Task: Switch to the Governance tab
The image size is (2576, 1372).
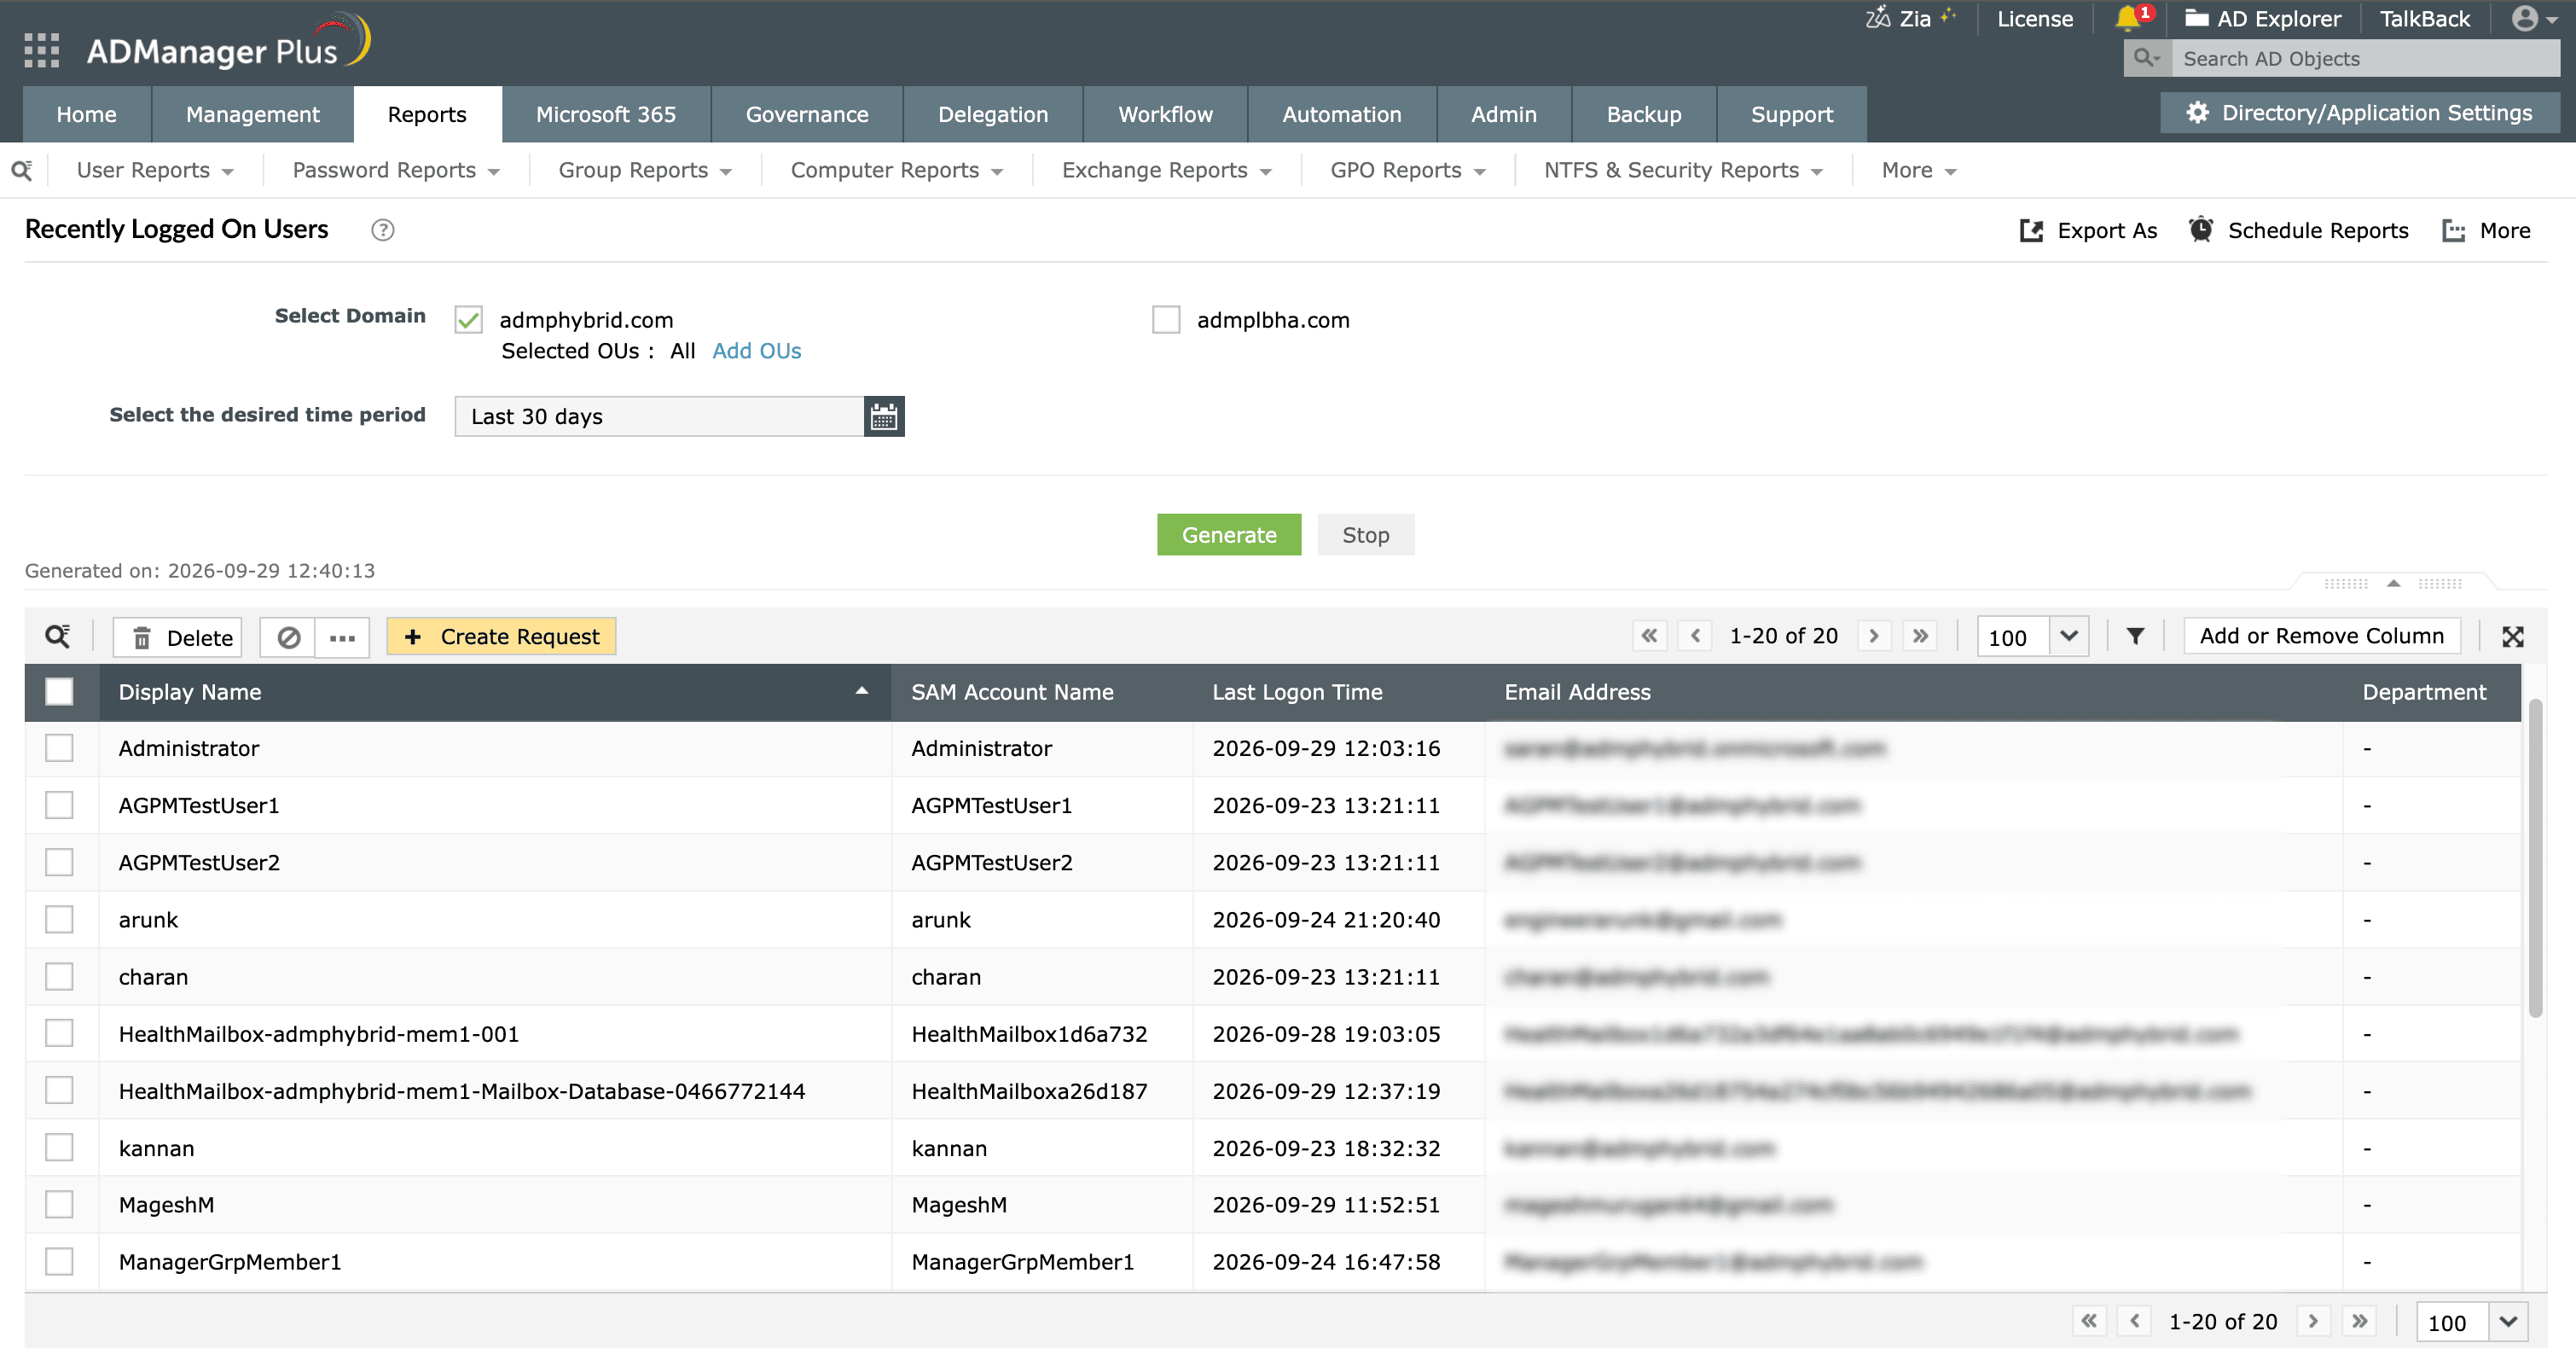Action: [807, 114]
